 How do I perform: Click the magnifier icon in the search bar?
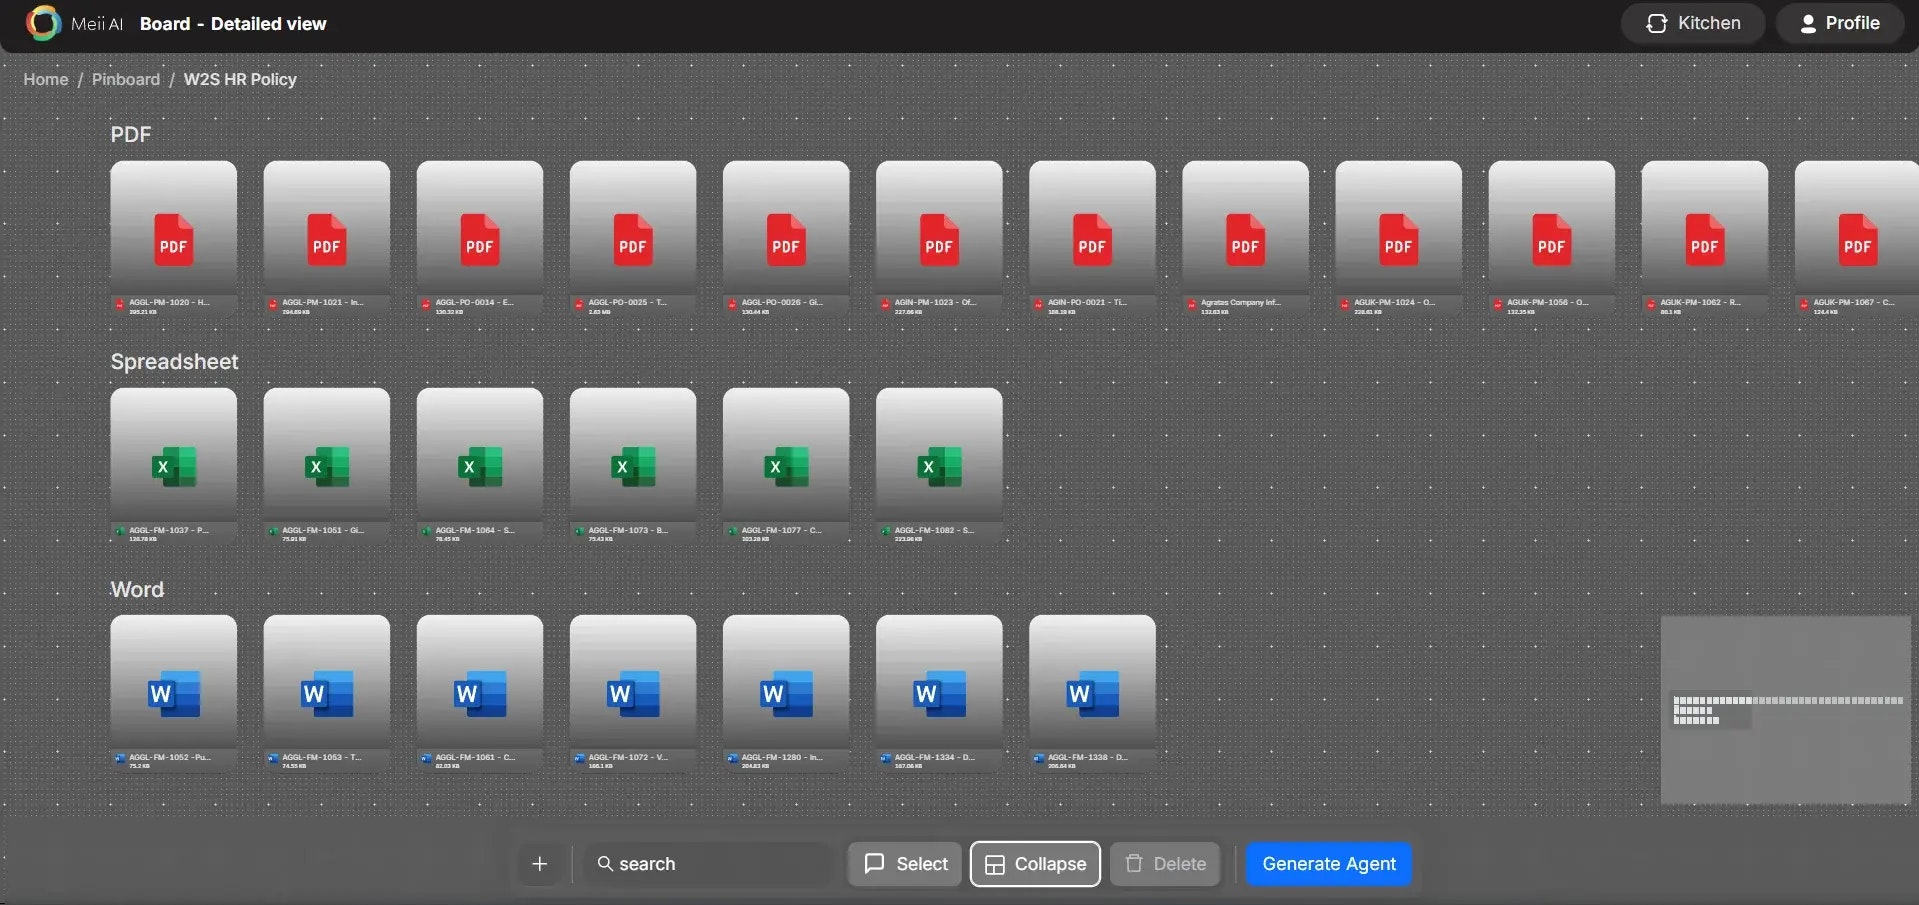click(607, 863)
